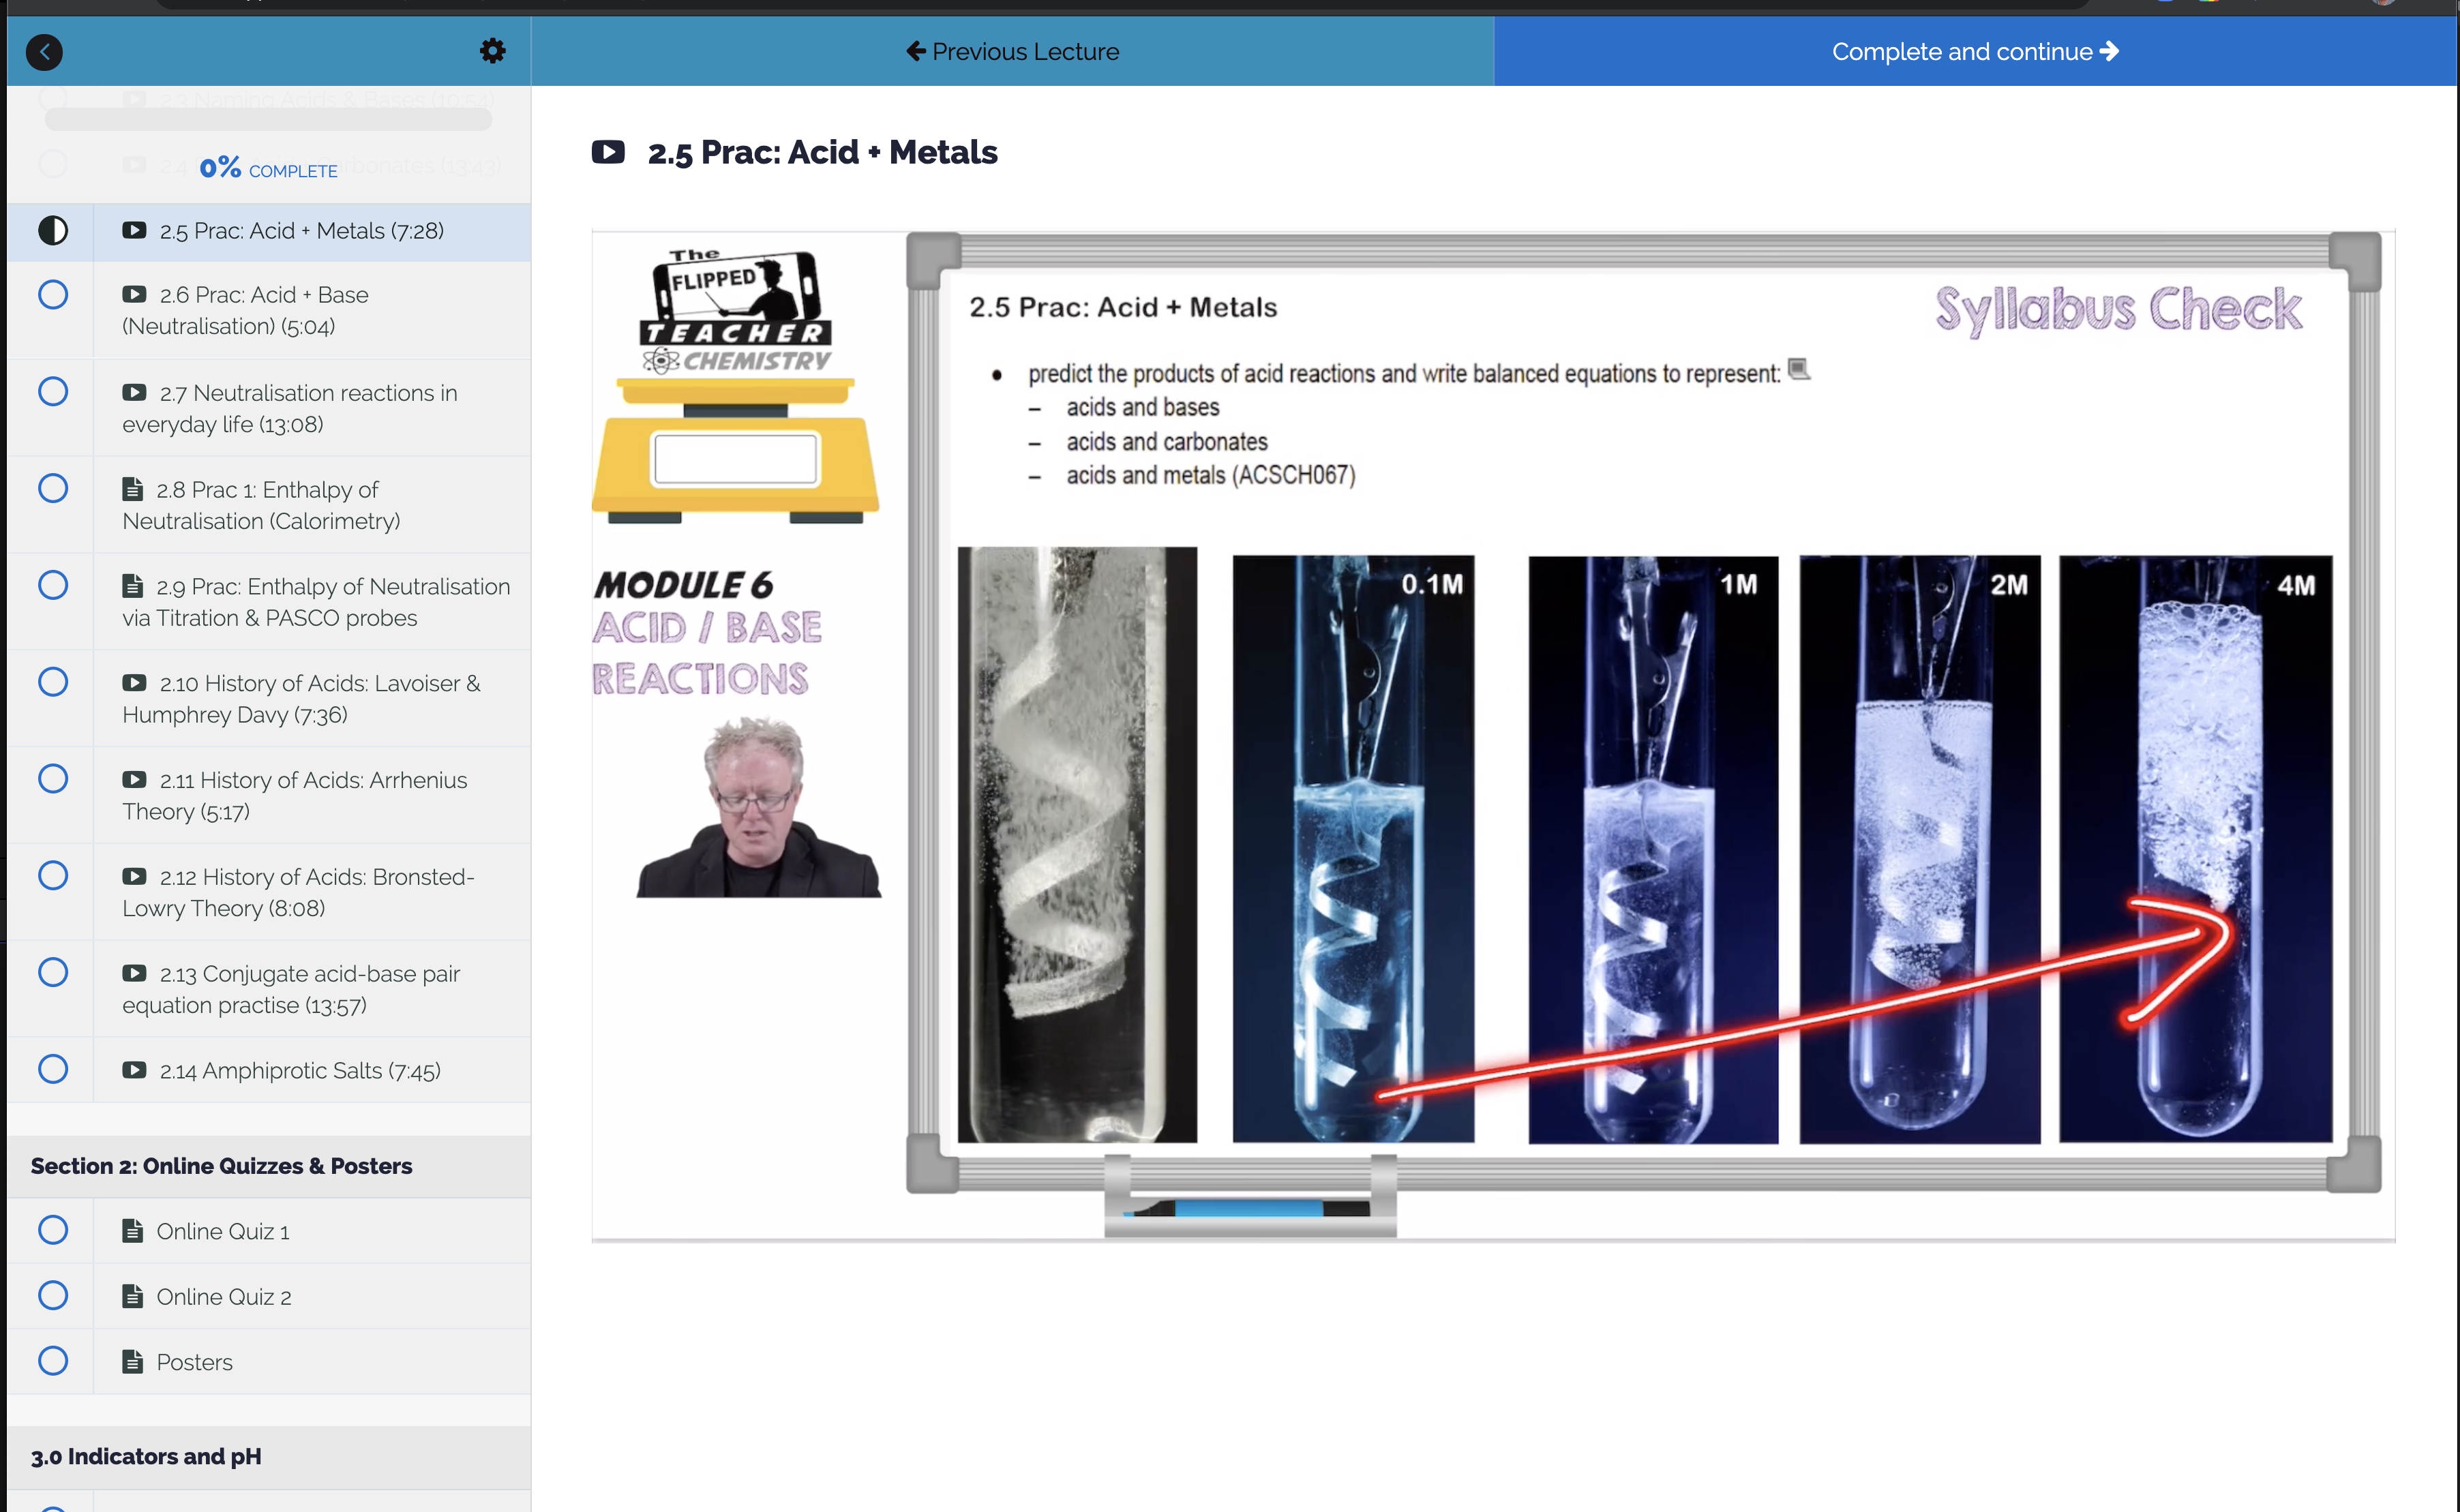Mark 2.12 Bronsted-Lowry Theory completion circle
Image resolution: width=2460 pixels, height=1512 pixels.
coord(53,875)
